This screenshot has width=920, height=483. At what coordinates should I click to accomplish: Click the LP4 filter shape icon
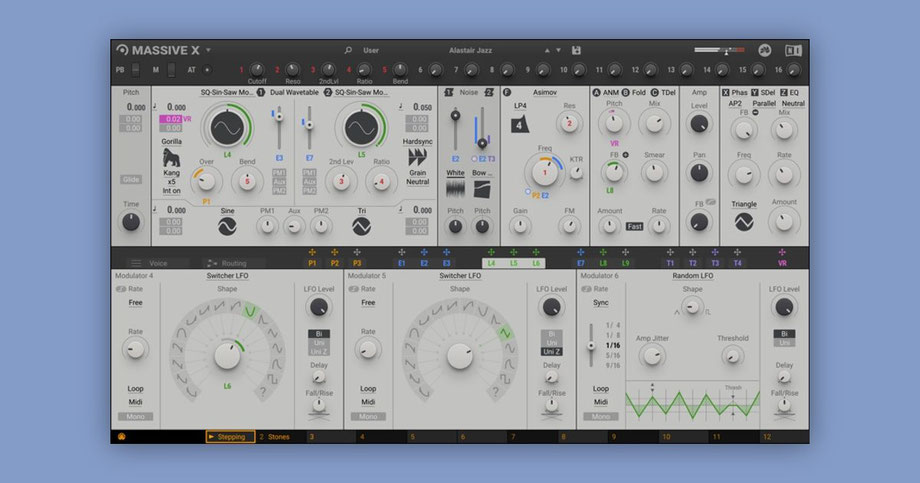(520, 124)
